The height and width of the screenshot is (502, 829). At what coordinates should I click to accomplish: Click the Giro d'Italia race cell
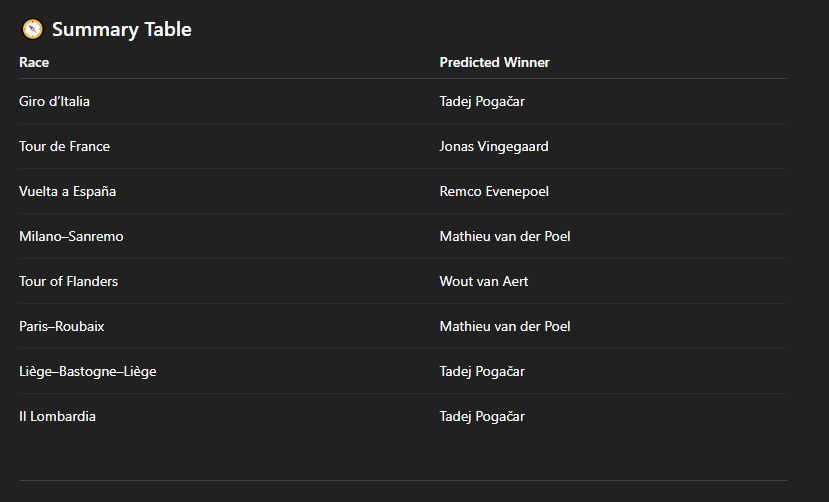click(54, 101)
